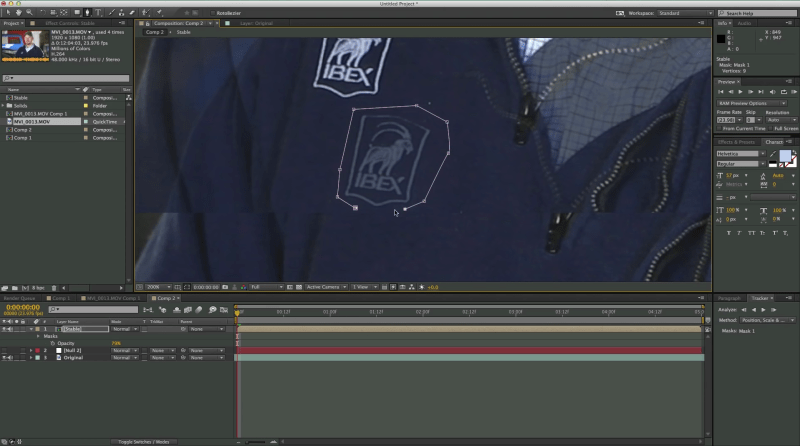Open the Effect Controls: Stable tab
This screenshot has width=800, height=446.
tap(69, 23)
